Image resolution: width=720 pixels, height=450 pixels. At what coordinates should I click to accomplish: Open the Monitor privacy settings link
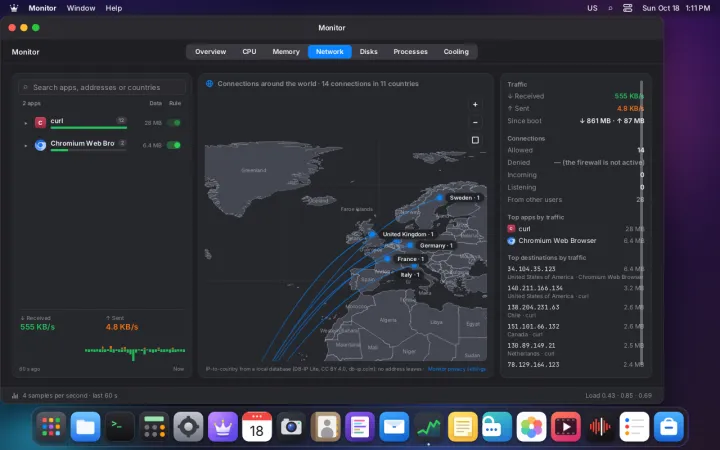click(x=456, y=369)
